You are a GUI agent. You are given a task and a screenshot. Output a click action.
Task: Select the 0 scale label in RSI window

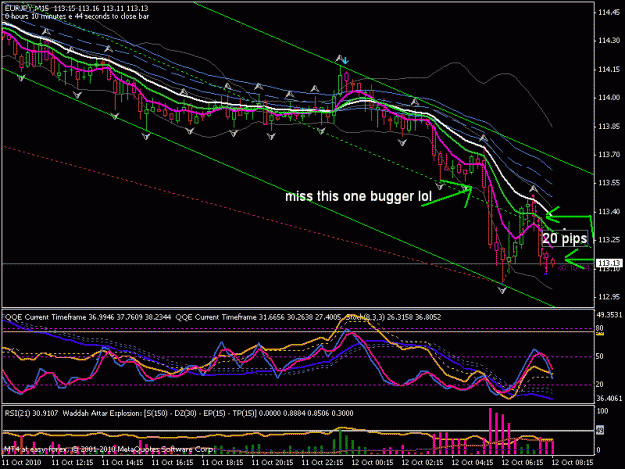pos(598,450)
